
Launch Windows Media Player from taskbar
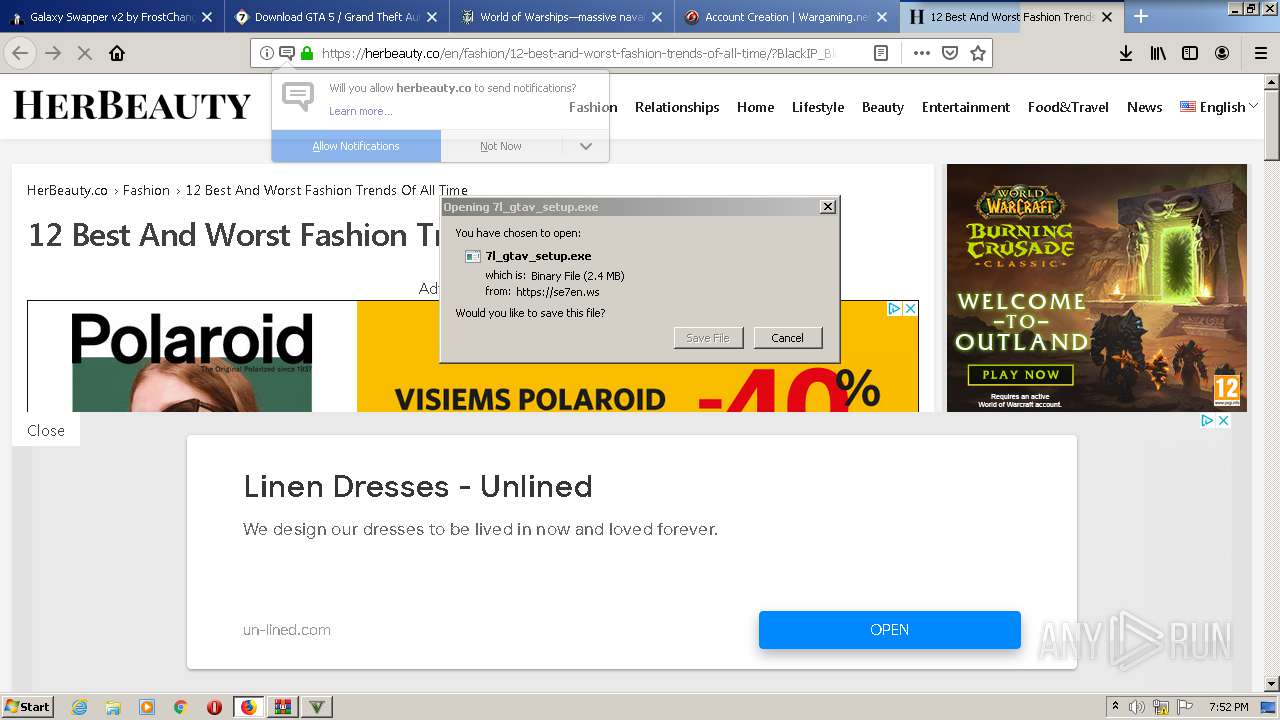(x=147, y=707)
